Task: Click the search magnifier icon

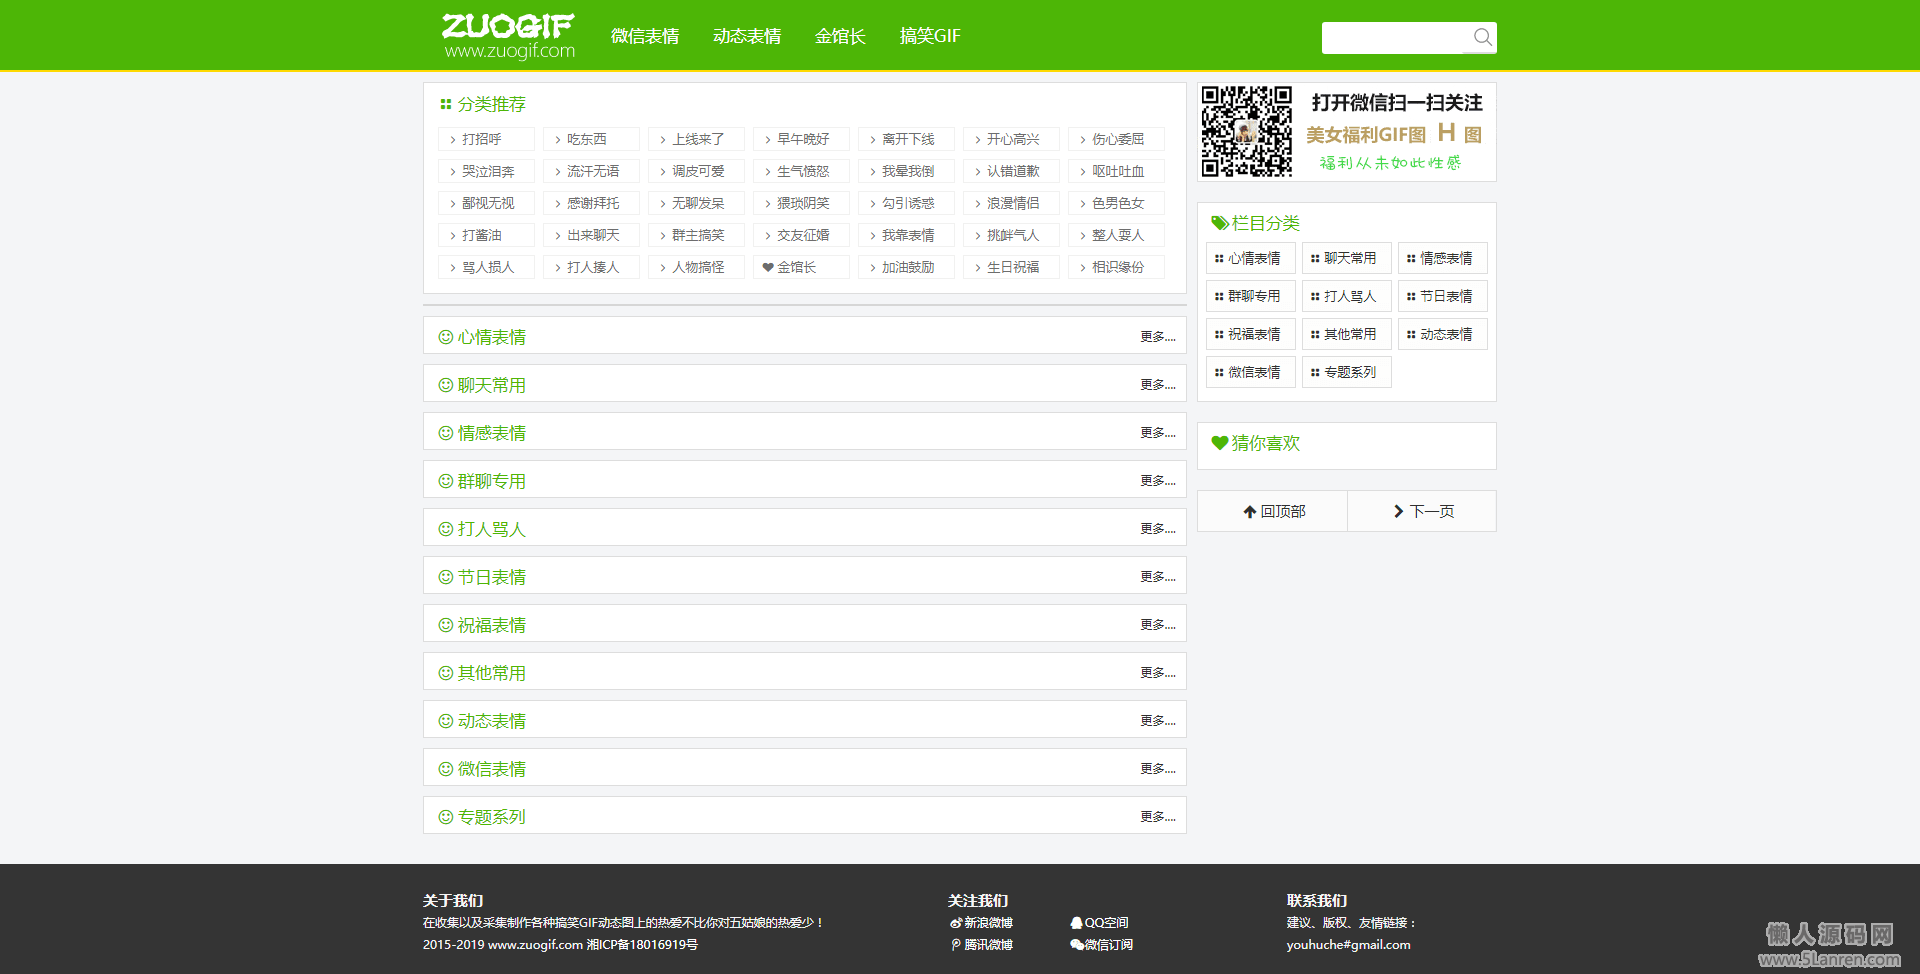Action: 1482,37
